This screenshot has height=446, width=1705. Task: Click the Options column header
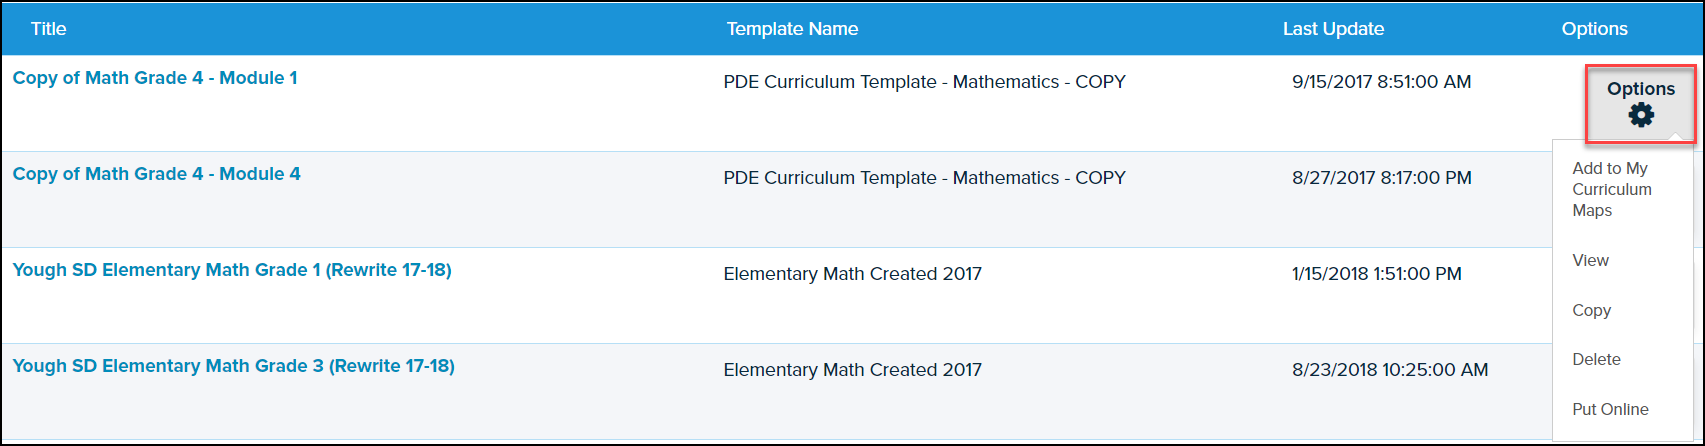1594,29
